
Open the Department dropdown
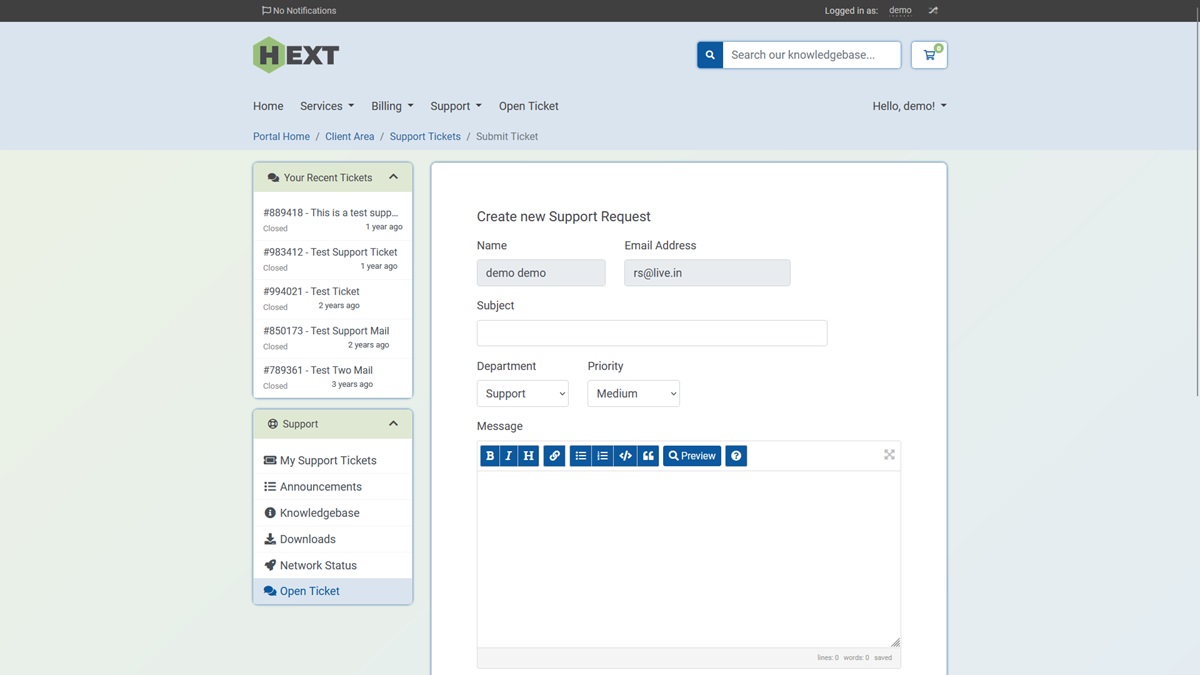point(522,394)
